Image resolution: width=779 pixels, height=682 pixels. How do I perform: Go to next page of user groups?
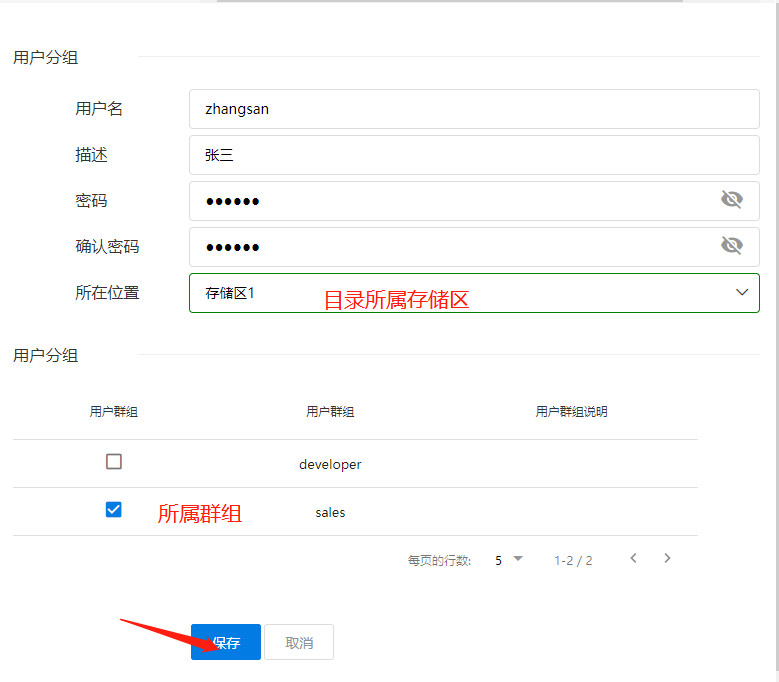(667, 559)
